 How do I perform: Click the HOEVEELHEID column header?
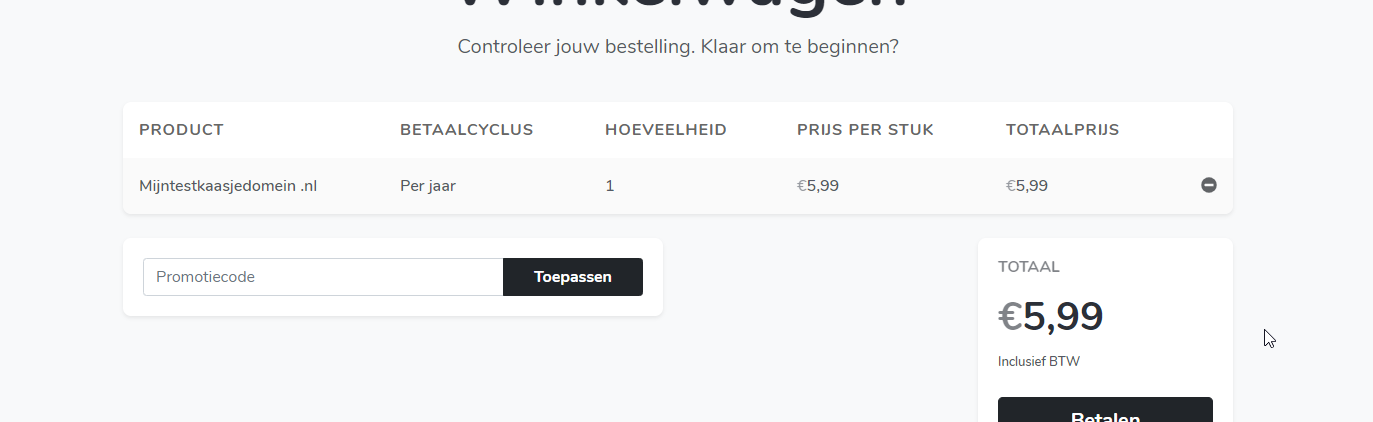click(x=666, y=130)
